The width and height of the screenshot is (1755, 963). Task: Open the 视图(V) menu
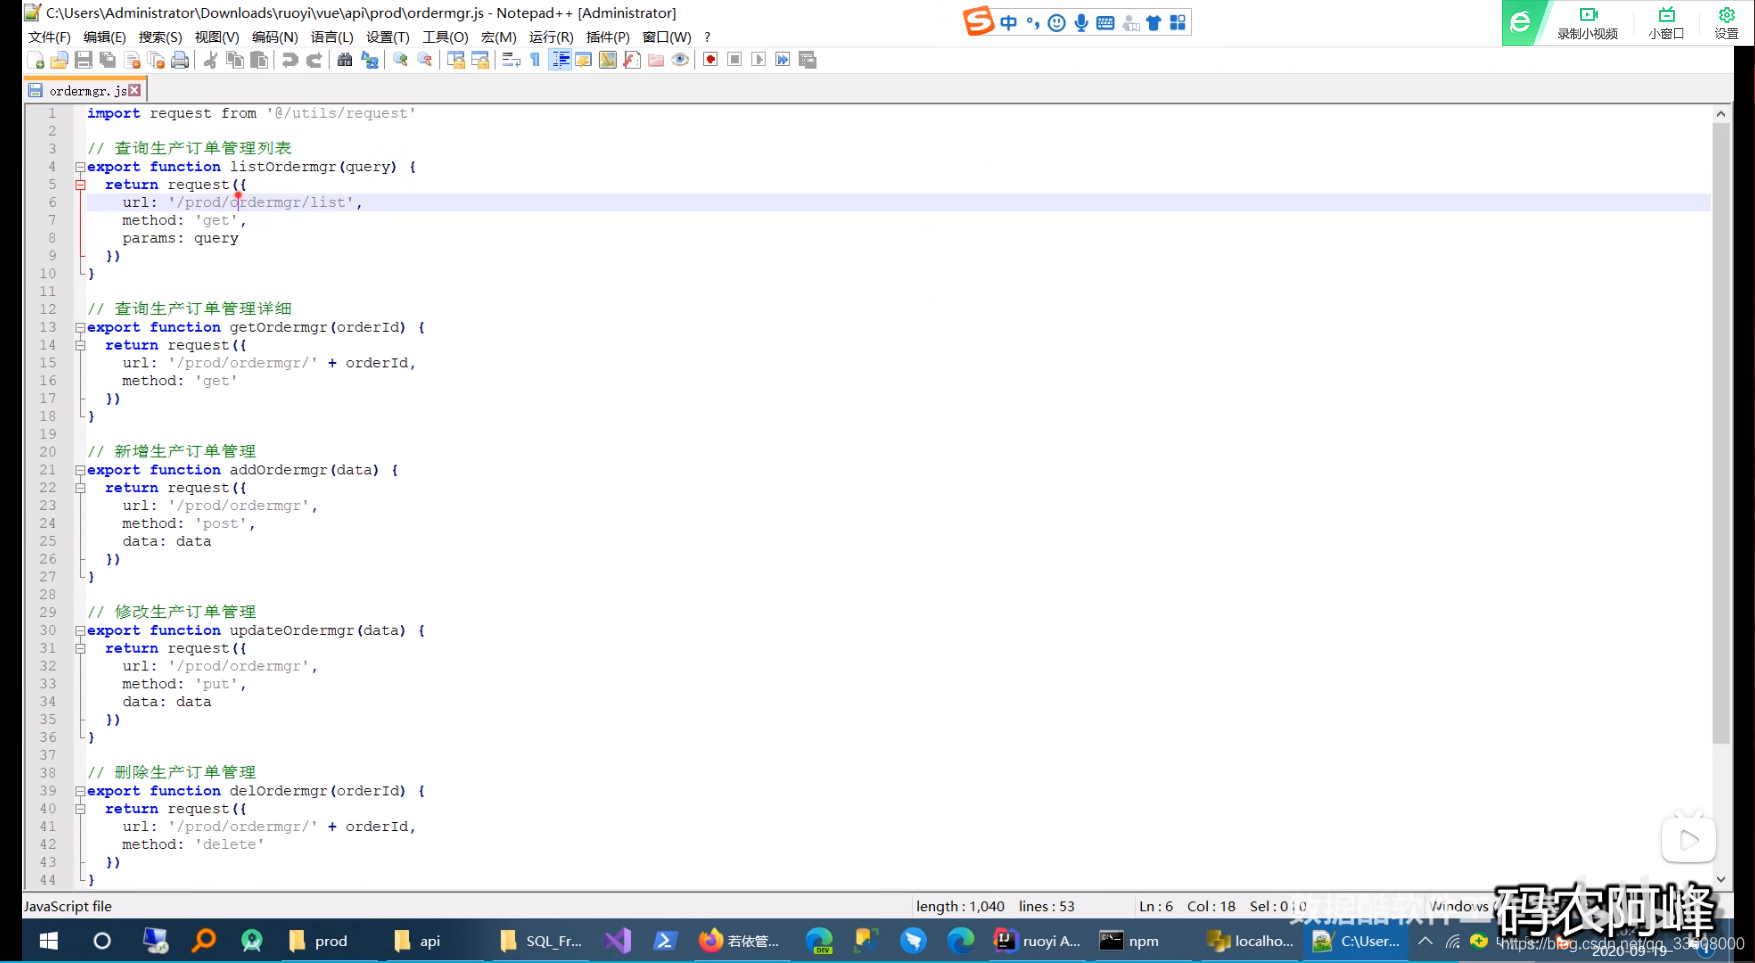point(217,37)
